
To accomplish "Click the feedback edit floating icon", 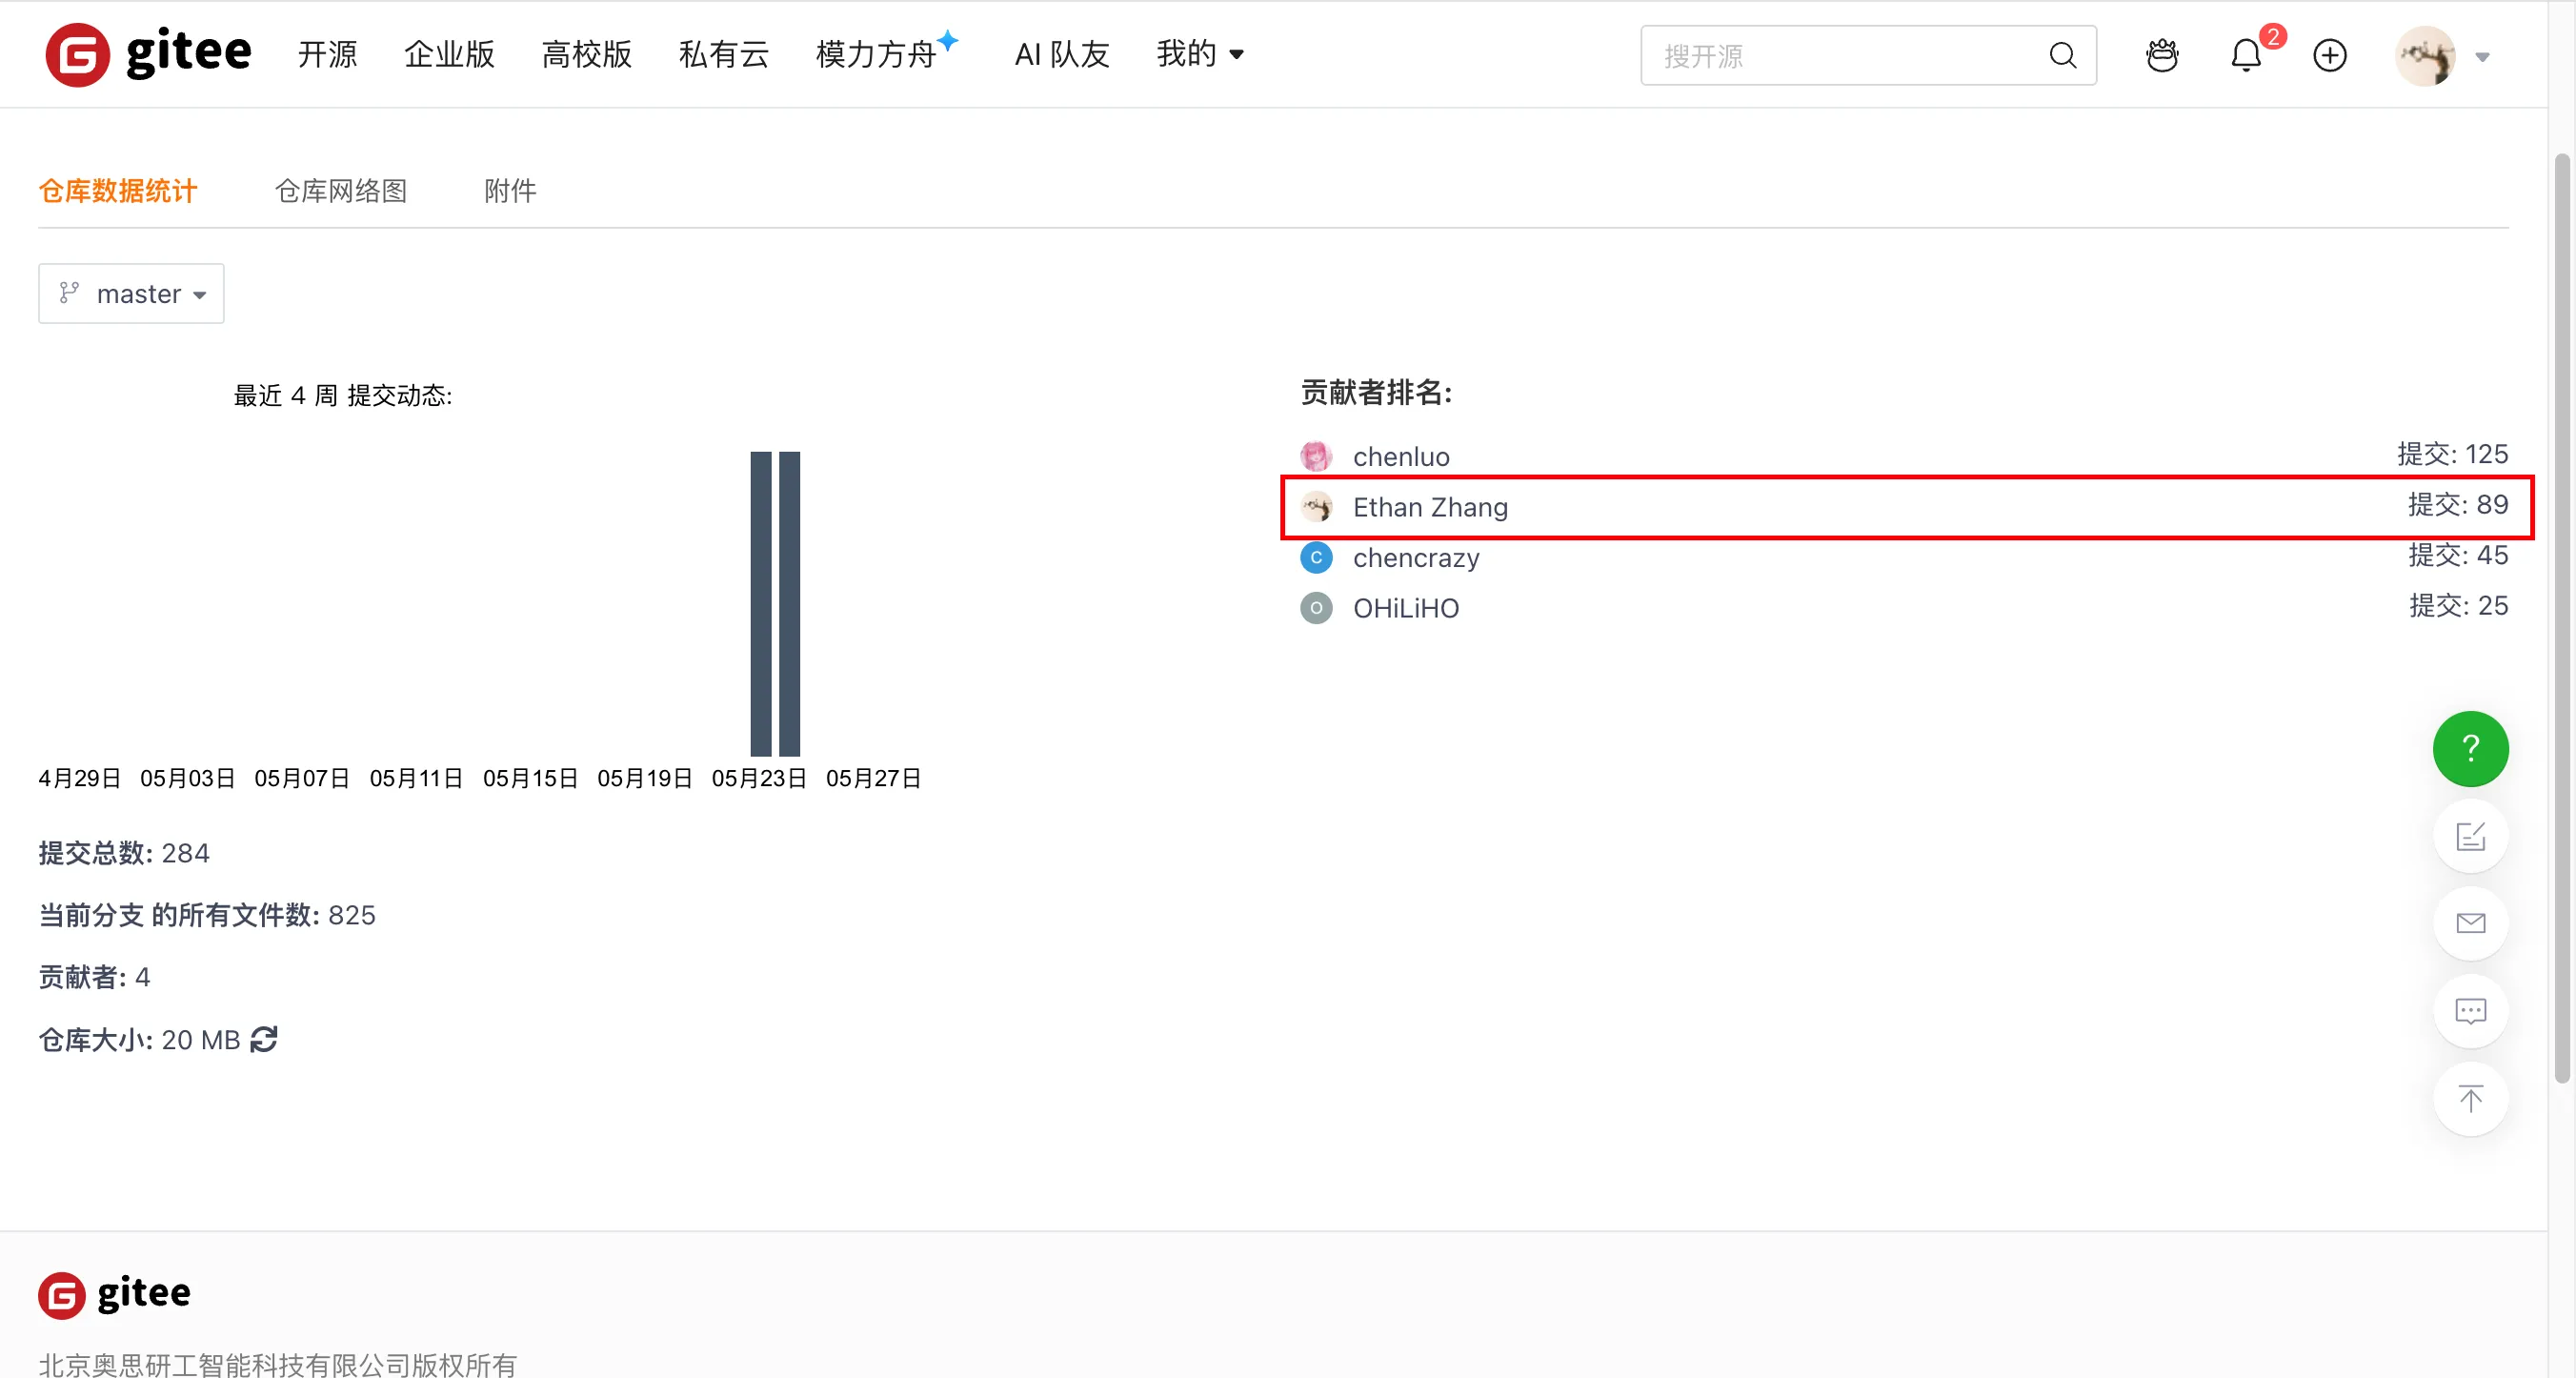I will coord(2471,836).
